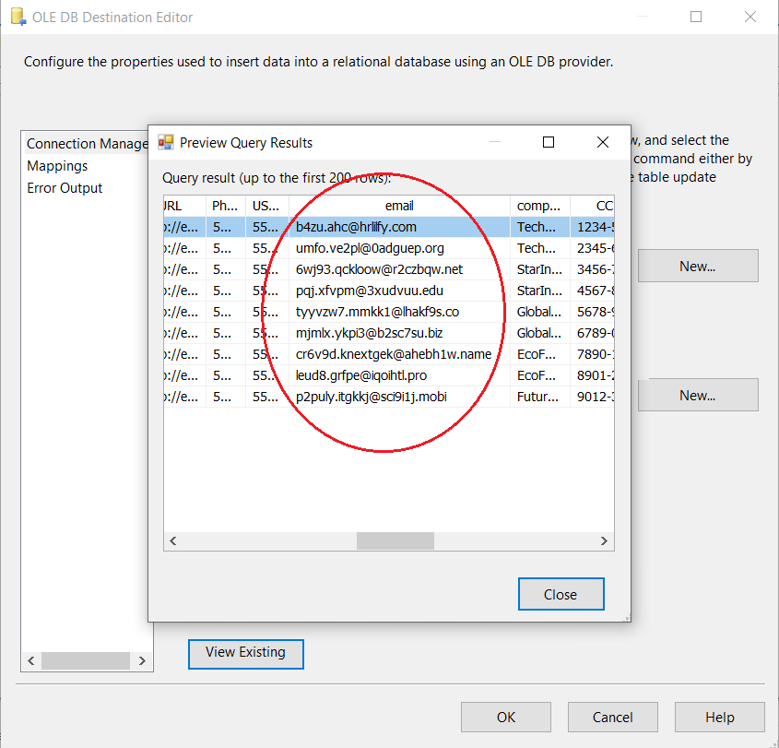The width and height of the screenshot is (779, 748).
Task: Close the Preview Query Results window
Action: (602, 142)
